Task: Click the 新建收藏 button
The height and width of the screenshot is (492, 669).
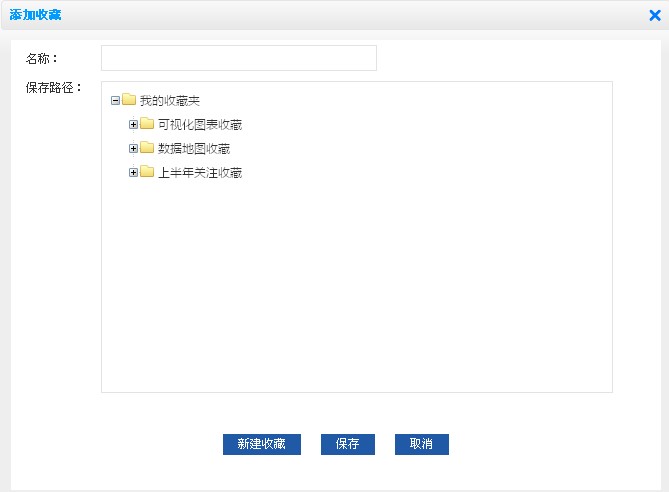Action: 262,444
